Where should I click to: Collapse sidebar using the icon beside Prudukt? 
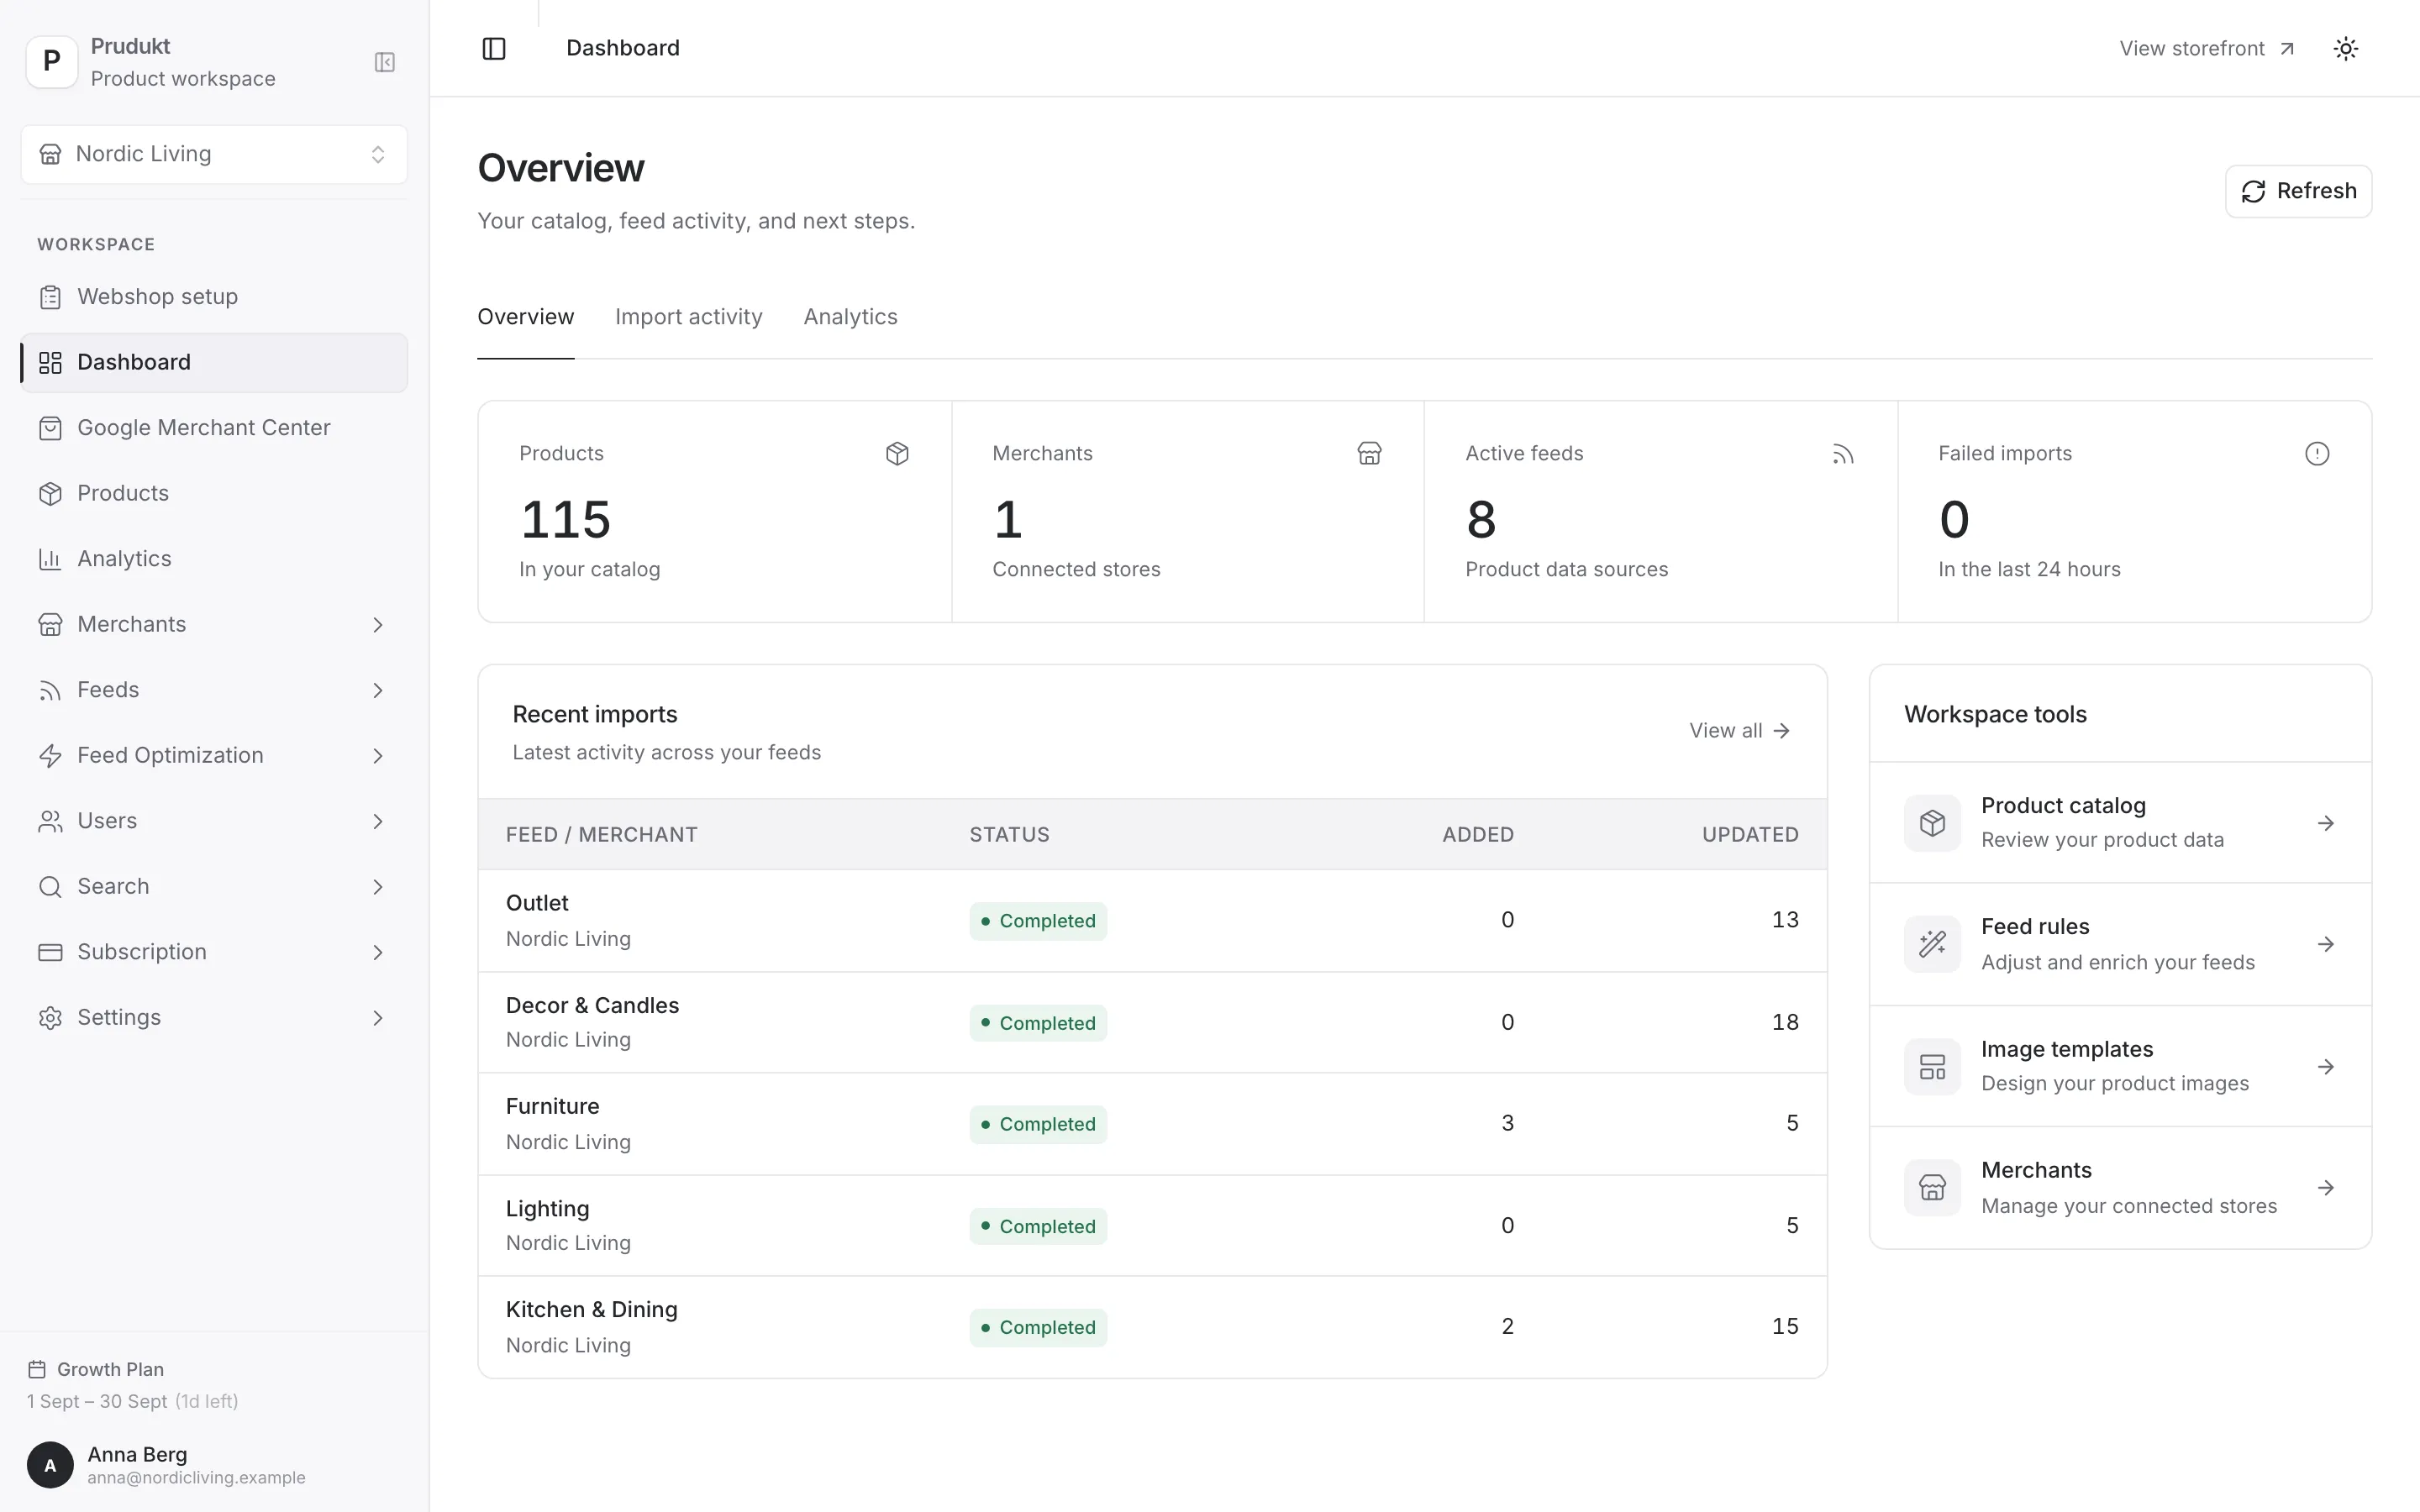click(x=385, y=62)
